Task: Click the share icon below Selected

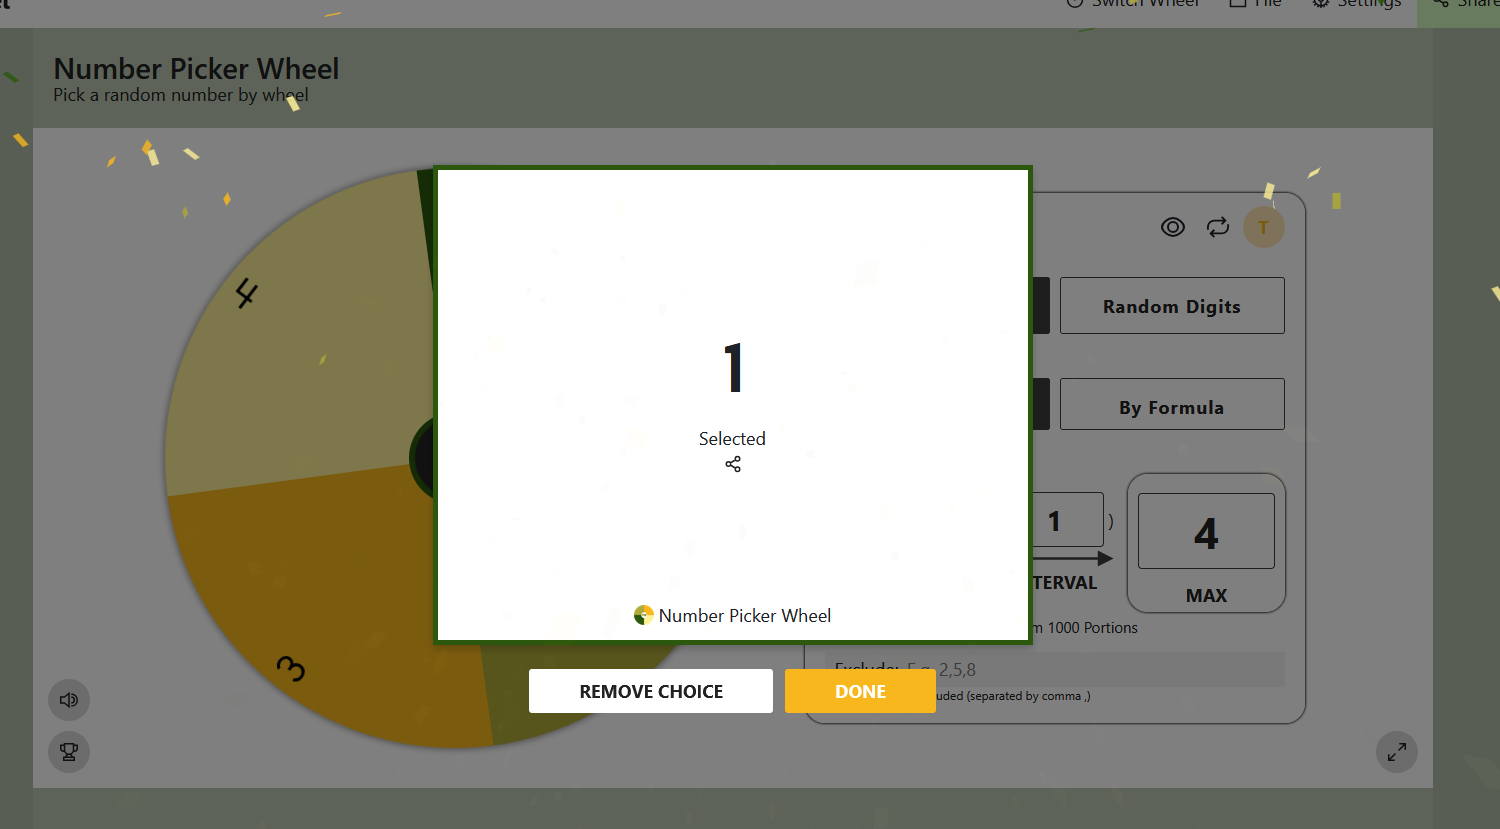Action: 733,464
